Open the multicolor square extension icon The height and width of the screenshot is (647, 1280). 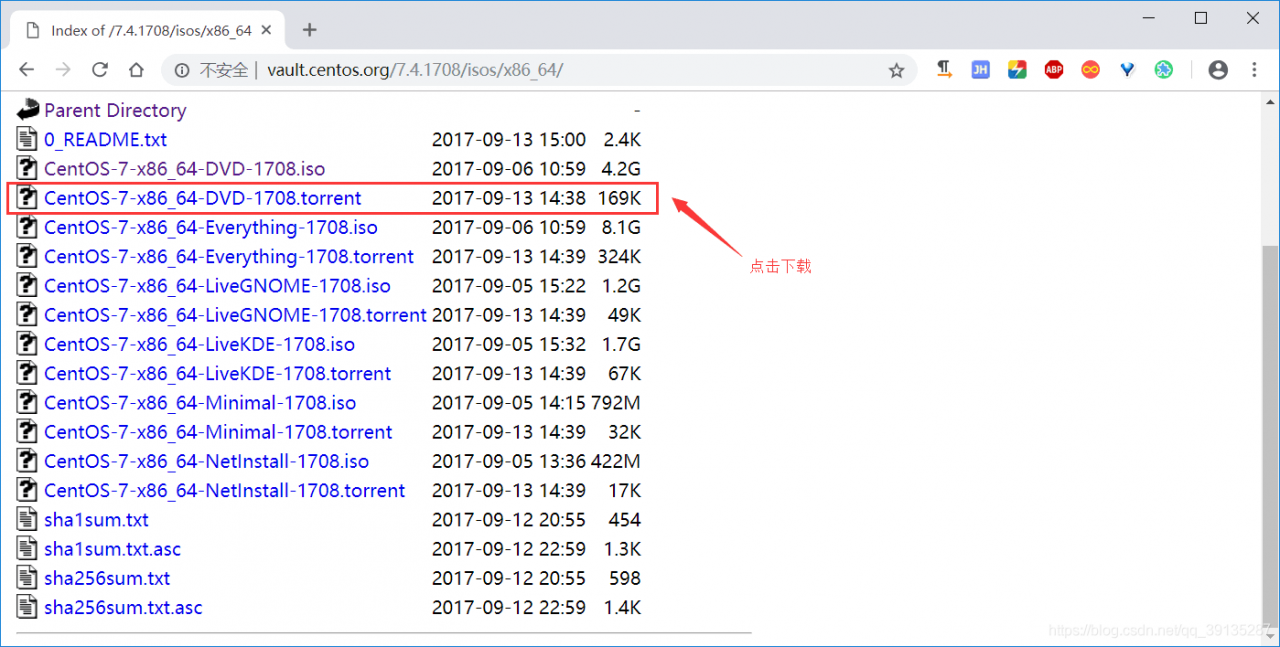click(x=1017, y=70)
